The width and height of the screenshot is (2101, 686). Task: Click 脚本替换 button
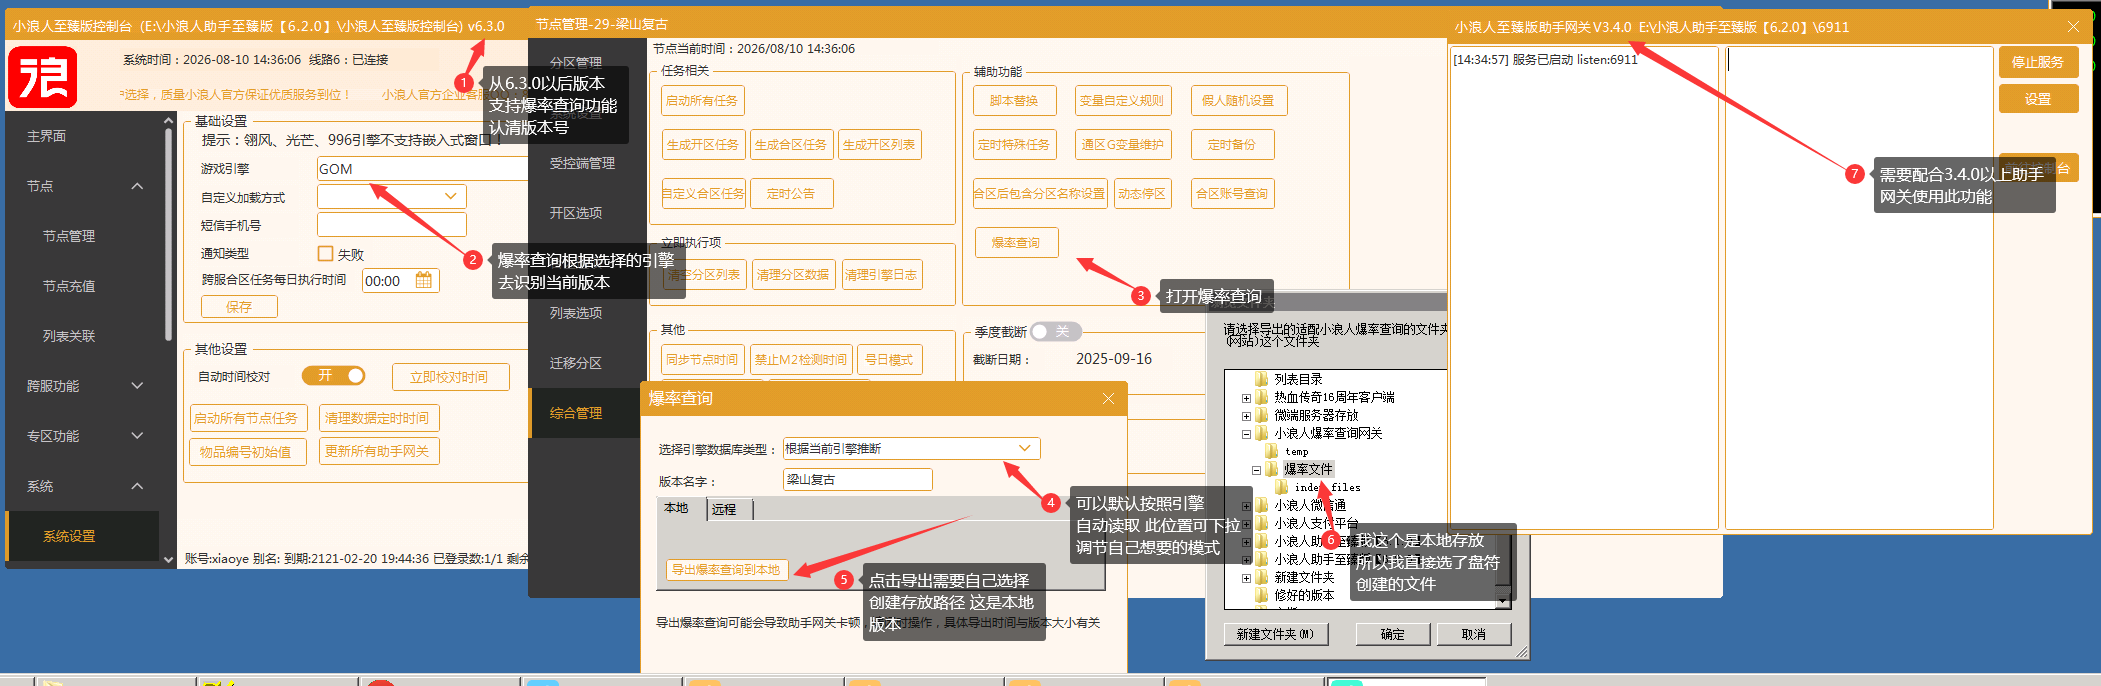(x=1015, y=101)
